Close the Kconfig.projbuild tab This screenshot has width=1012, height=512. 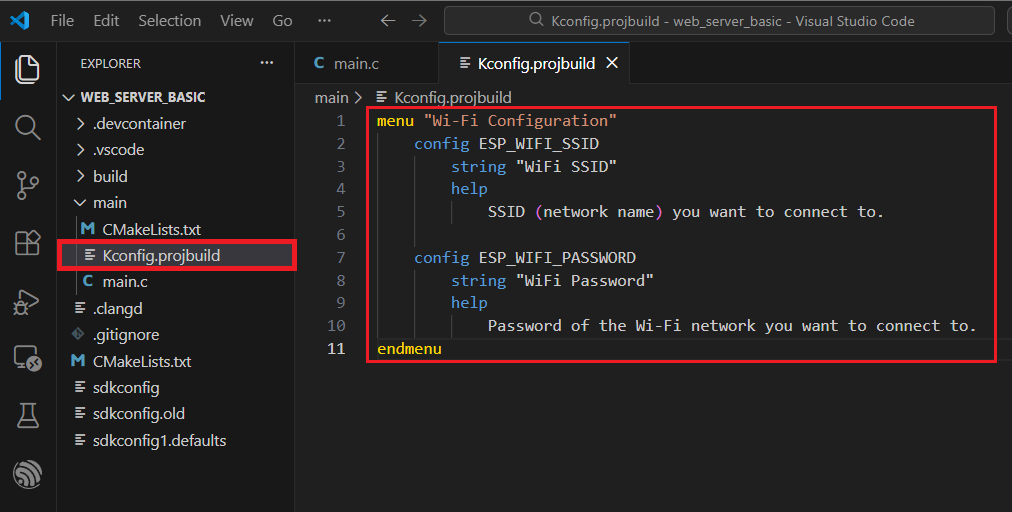612,63
